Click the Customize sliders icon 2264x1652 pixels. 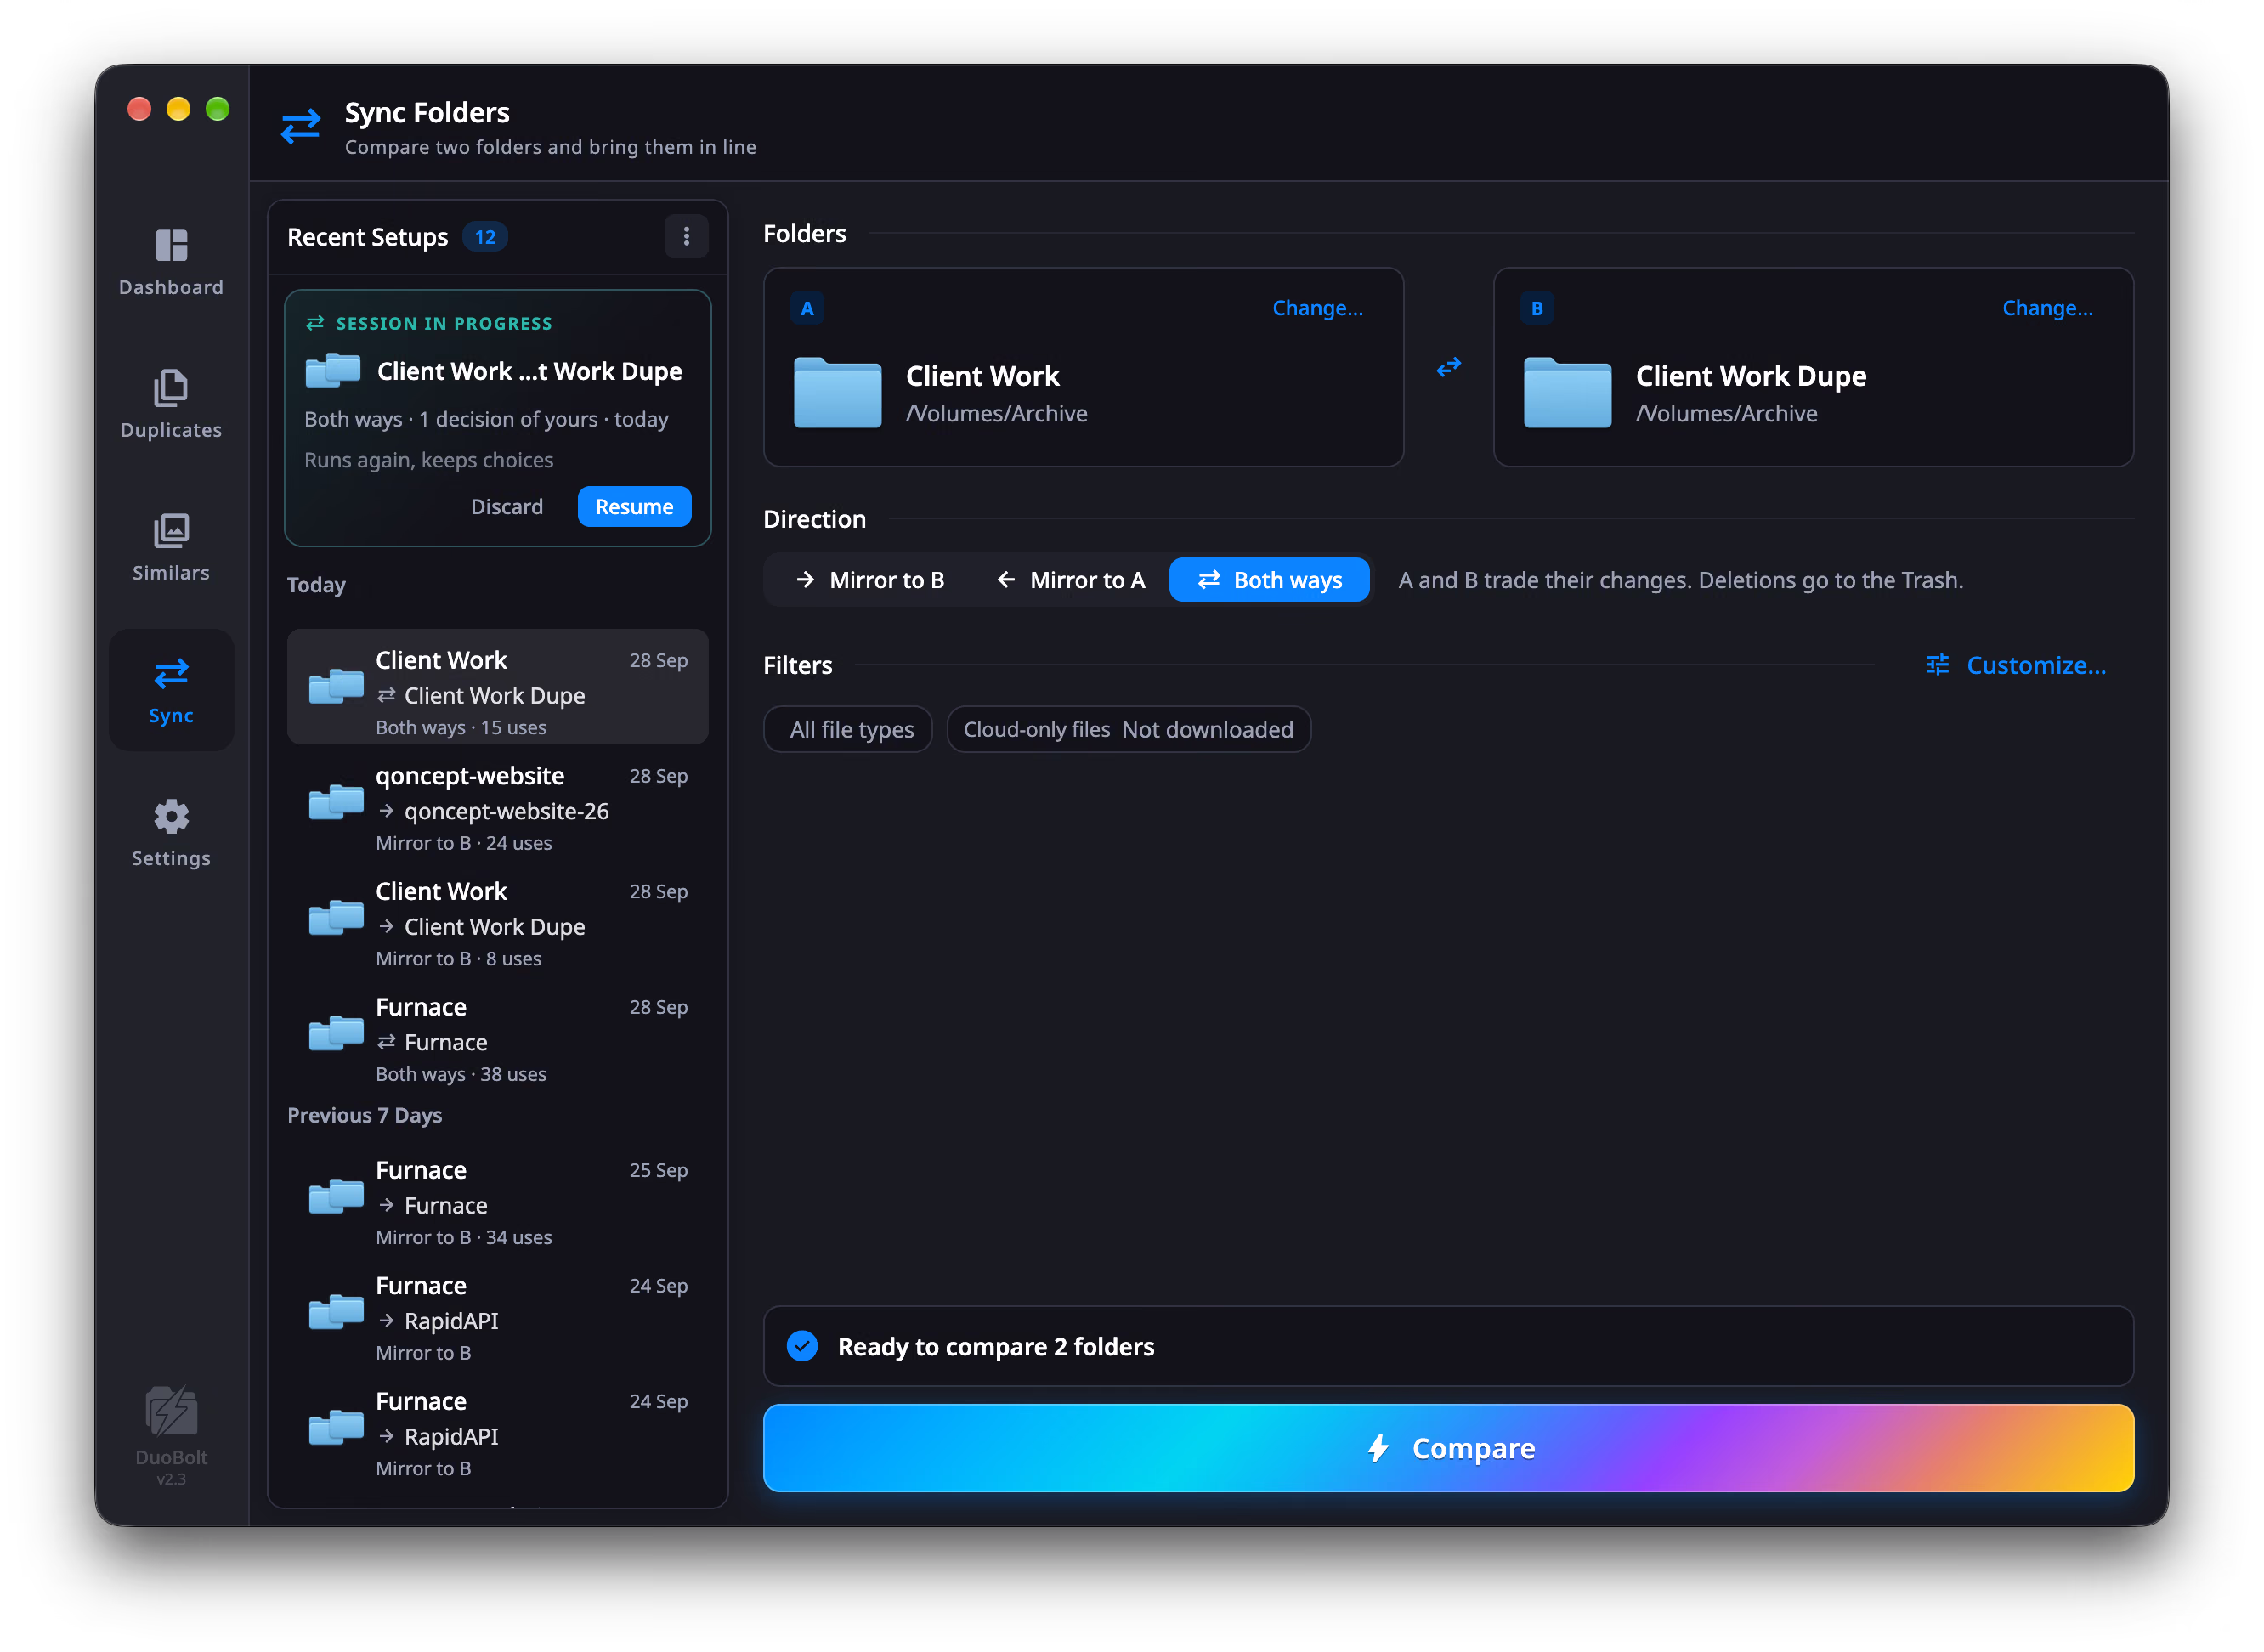pyautogui.click(x=1937, y=665)
